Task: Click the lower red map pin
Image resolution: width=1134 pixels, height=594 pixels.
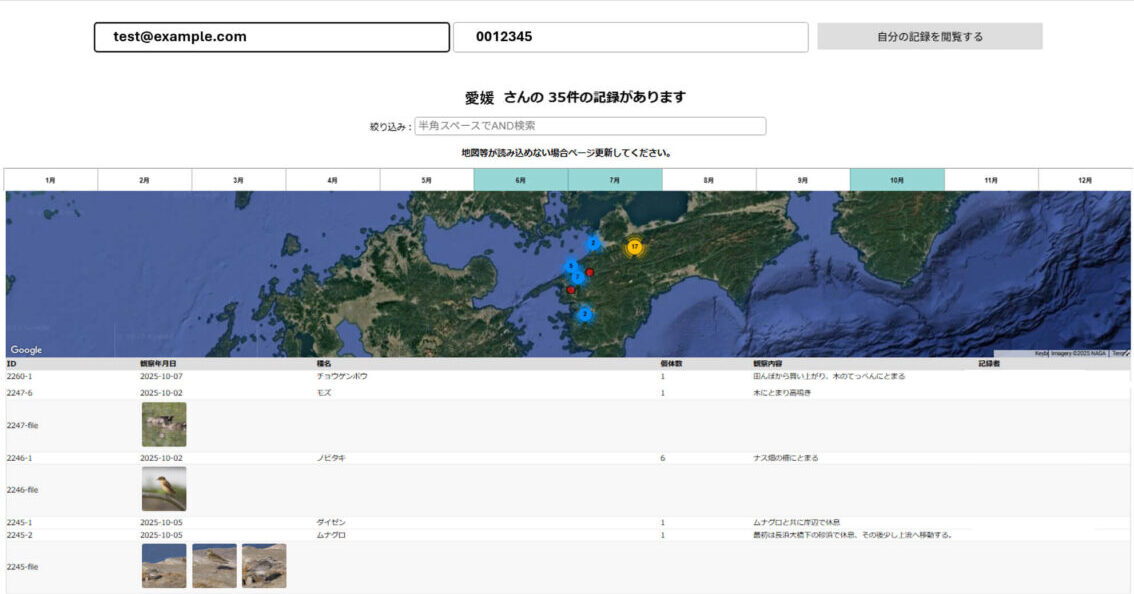Action: coord(571,290)
